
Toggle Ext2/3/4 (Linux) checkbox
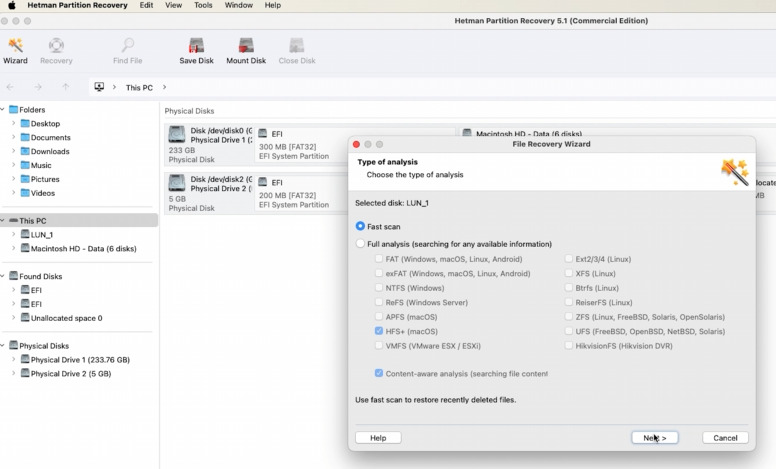tap(569, 259)
